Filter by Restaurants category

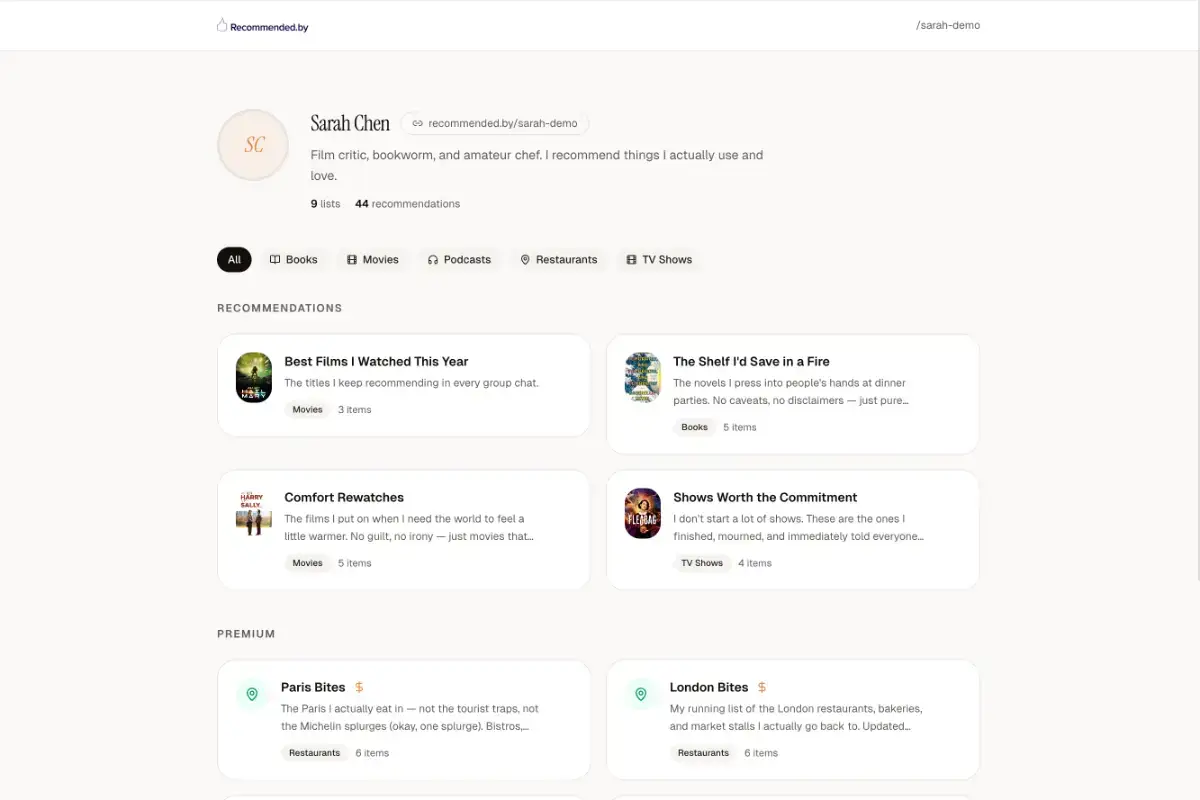pos(558,259)
